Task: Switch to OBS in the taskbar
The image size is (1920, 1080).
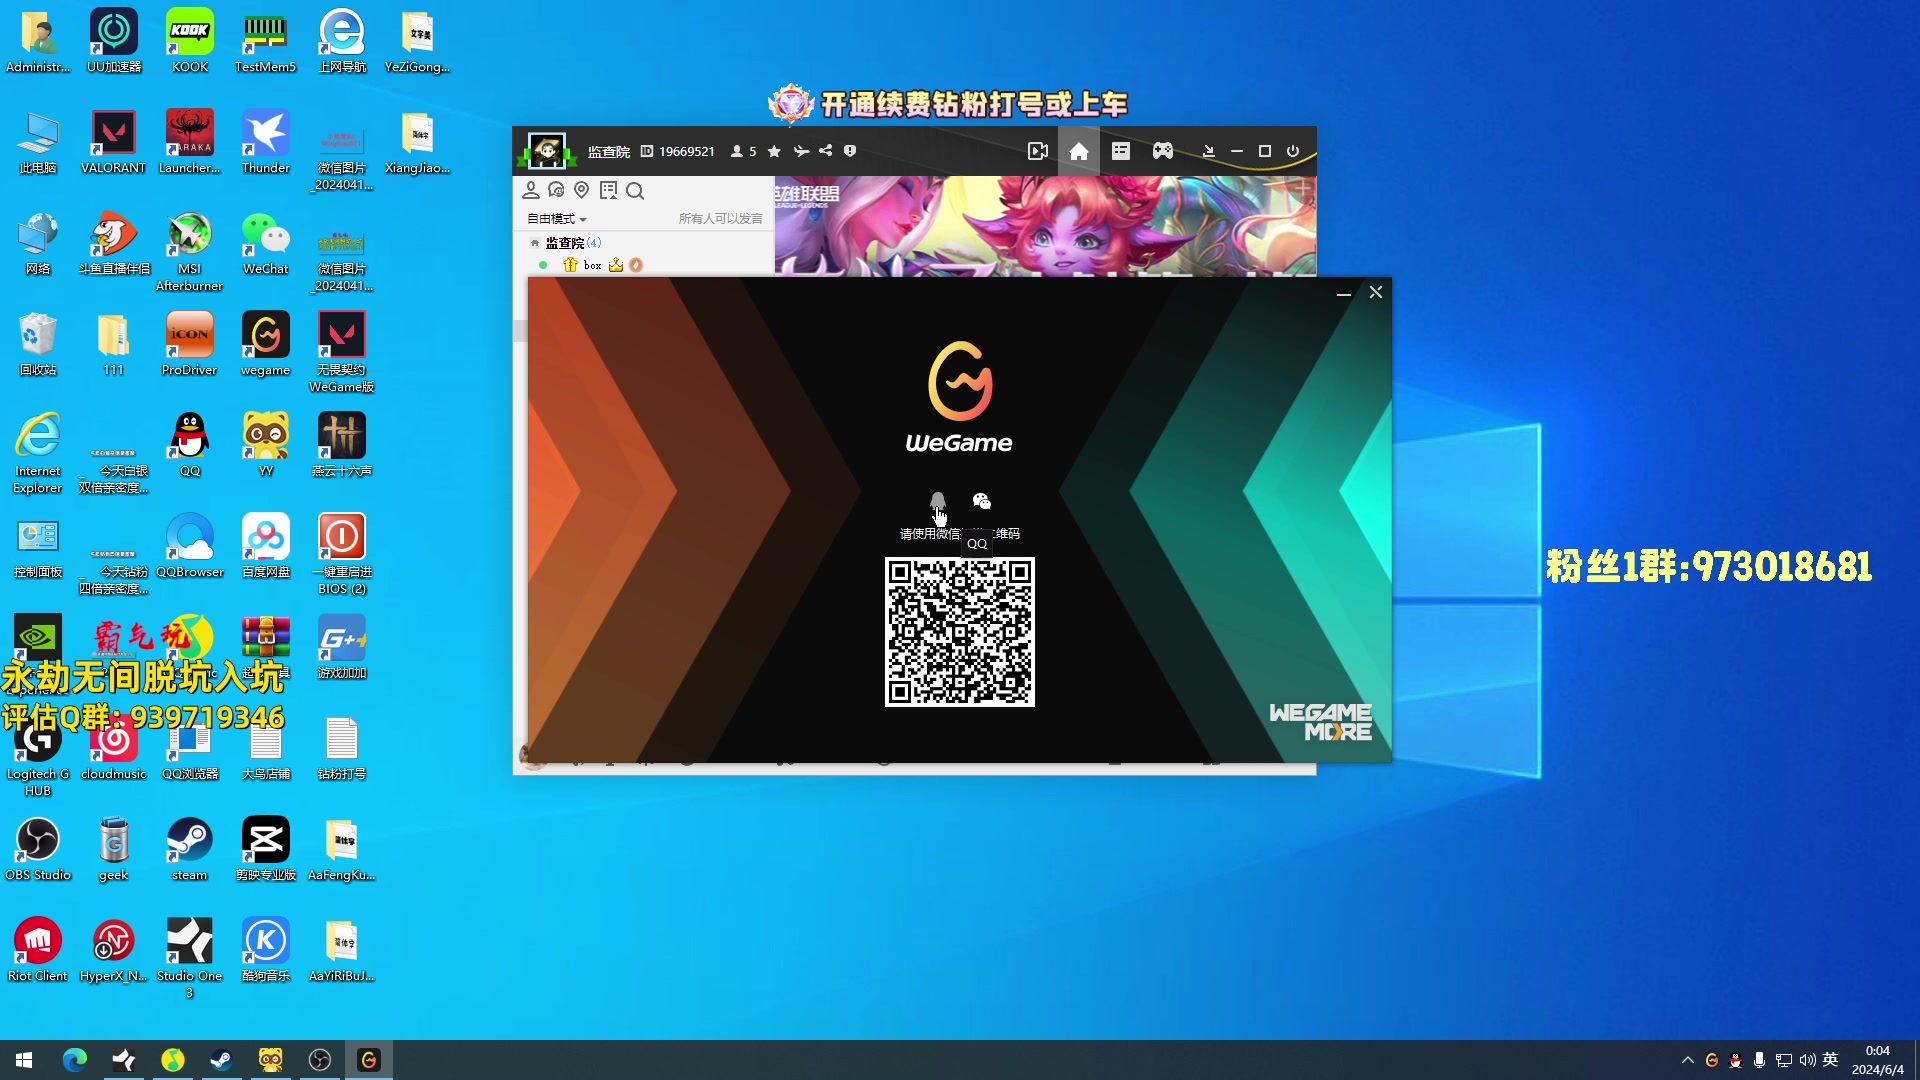Action: coord(320,1060)
